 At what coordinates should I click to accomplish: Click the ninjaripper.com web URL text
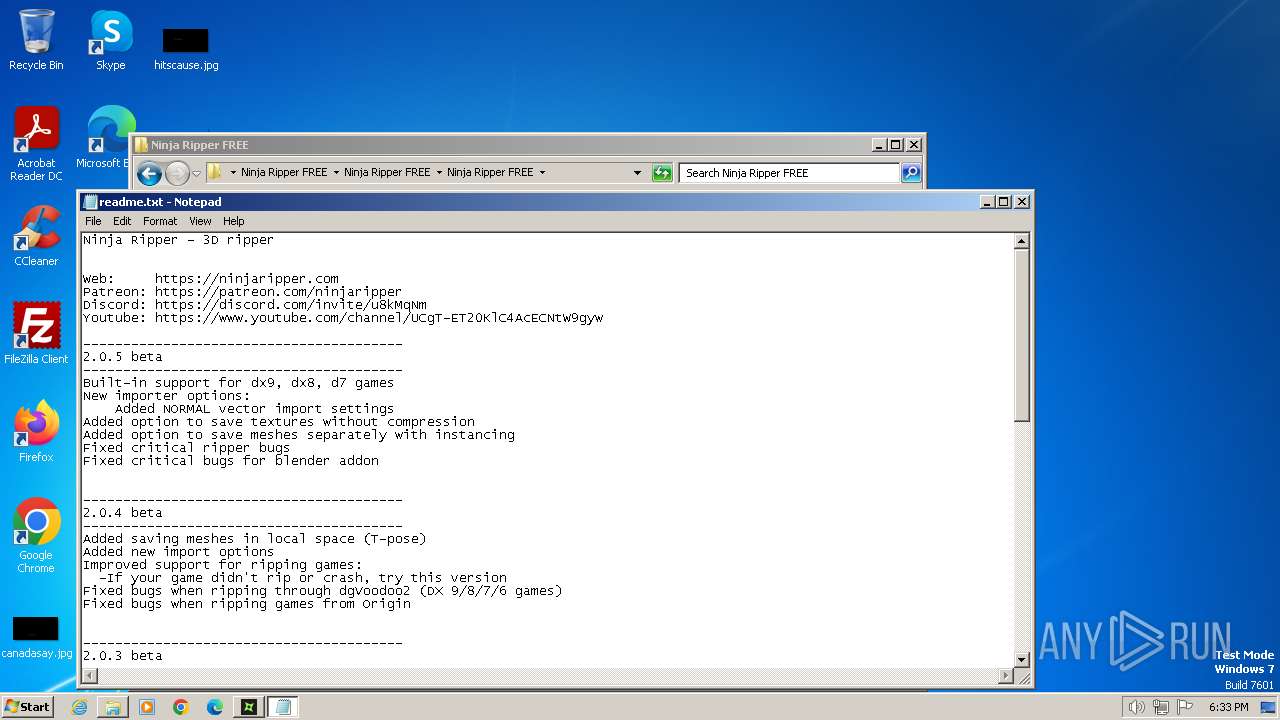(x=247, y=279)
